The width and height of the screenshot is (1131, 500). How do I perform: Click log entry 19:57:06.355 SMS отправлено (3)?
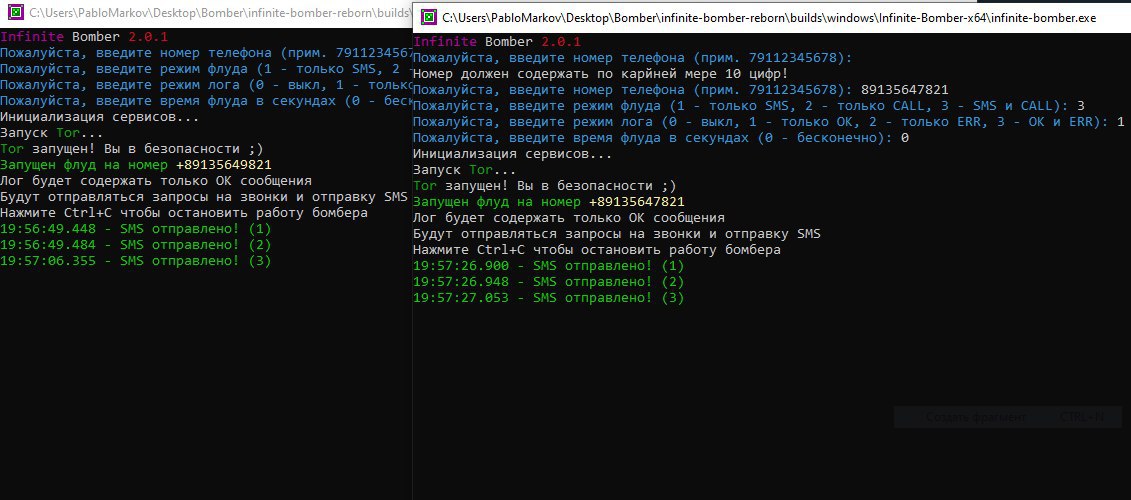(x=136, y=261)
